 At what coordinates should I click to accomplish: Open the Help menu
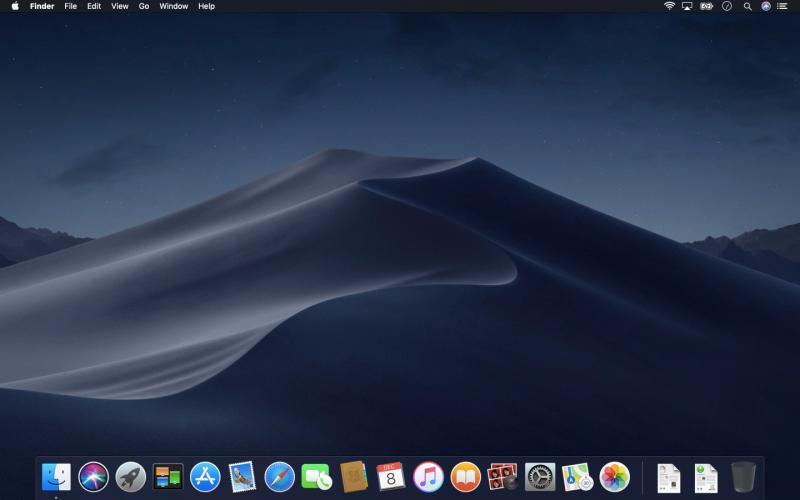pyautogui.click(x=206, y=6)
